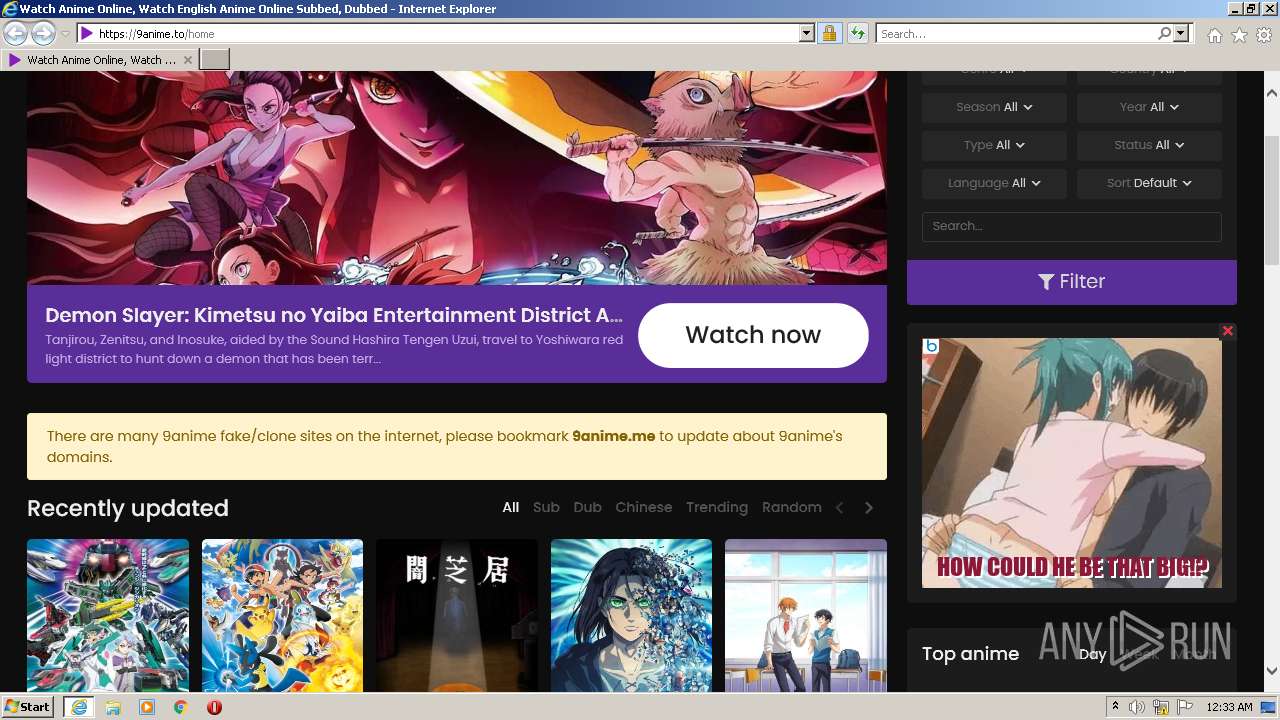Open the IE Tools gear icon
Screen dimensions: 1280x720
(x=1264, y=35)
